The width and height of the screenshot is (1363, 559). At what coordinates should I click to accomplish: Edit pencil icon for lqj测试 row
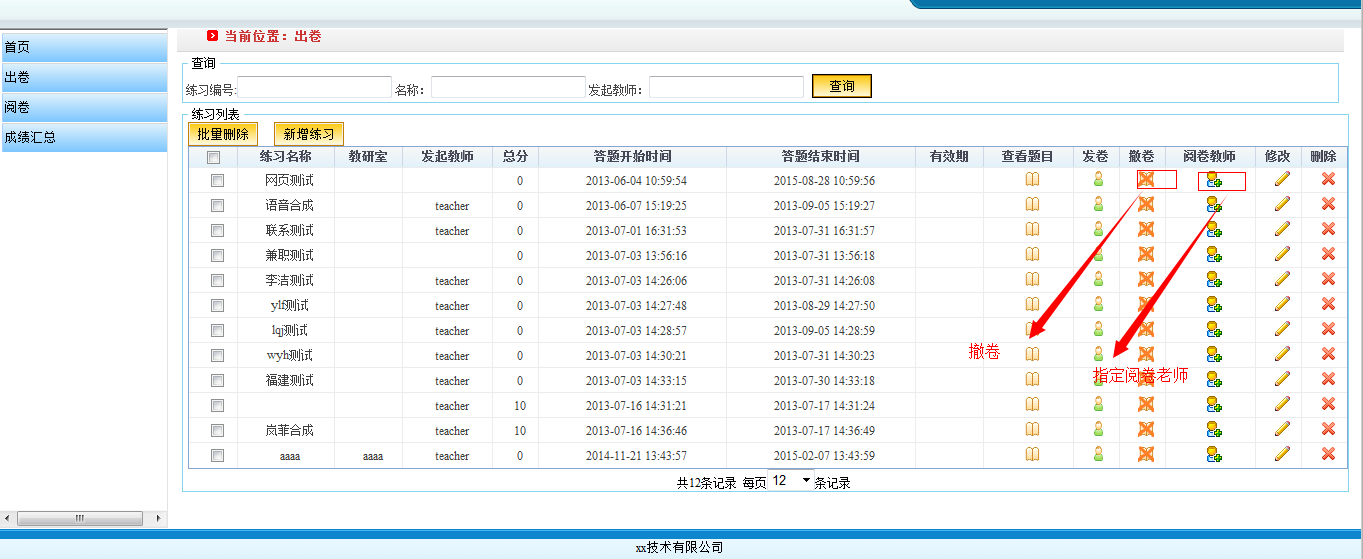click(1282, 329)
